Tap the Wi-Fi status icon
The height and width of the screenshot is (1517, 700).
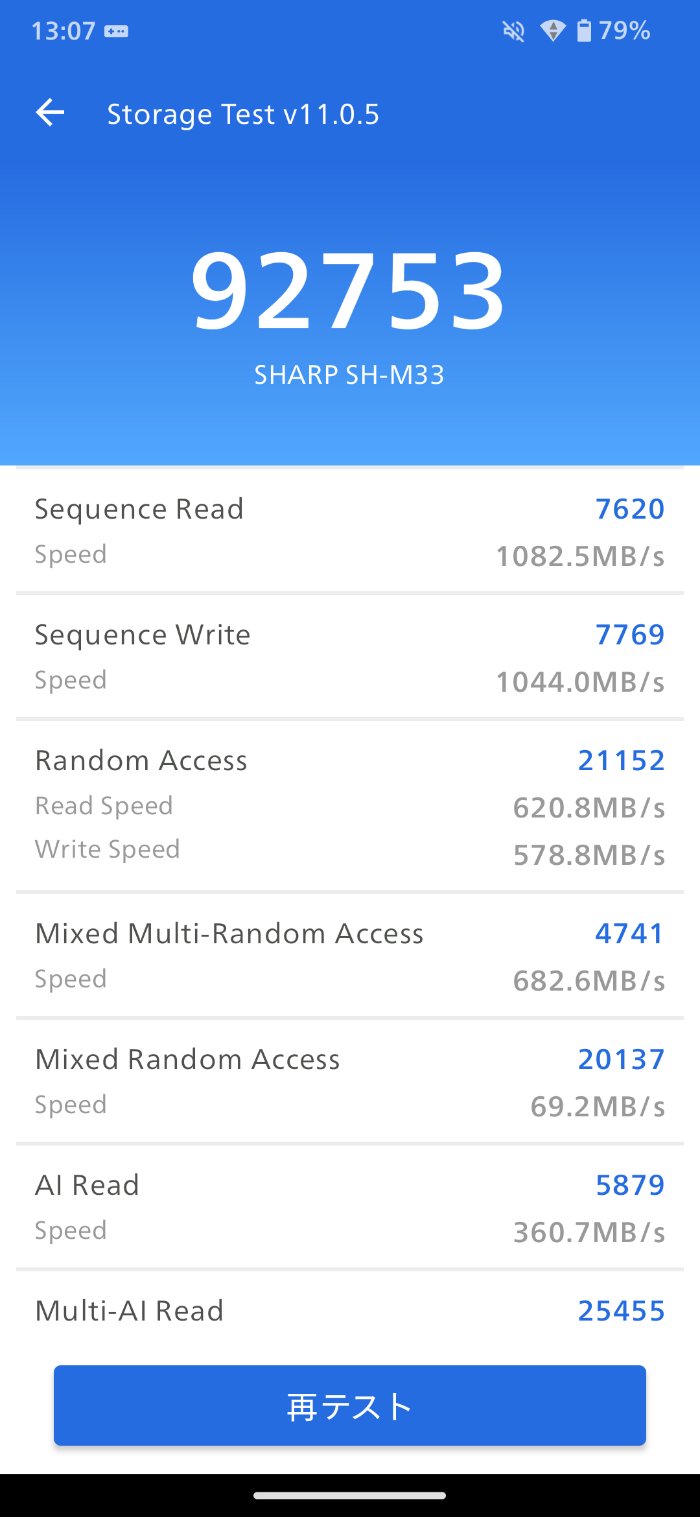(x=552, y=31)
